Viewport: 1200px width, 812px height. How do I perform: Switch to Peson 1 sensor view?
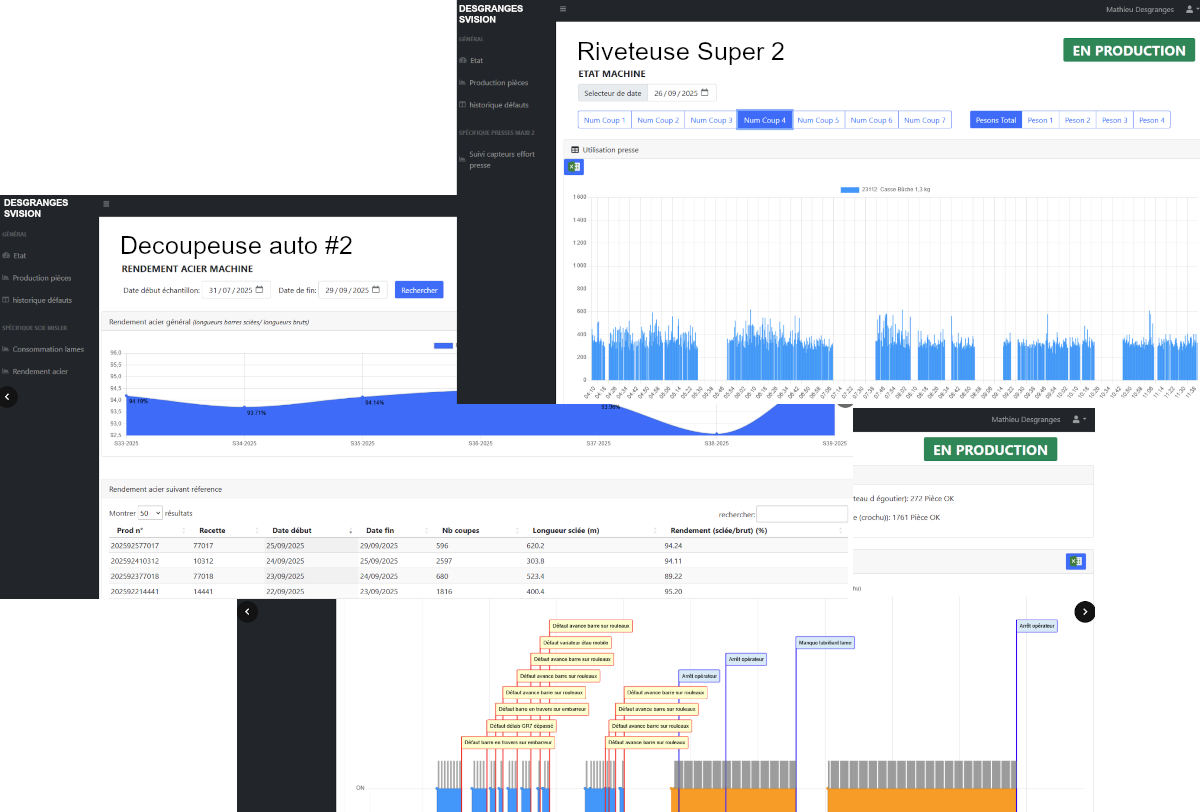pos(1040,120)
